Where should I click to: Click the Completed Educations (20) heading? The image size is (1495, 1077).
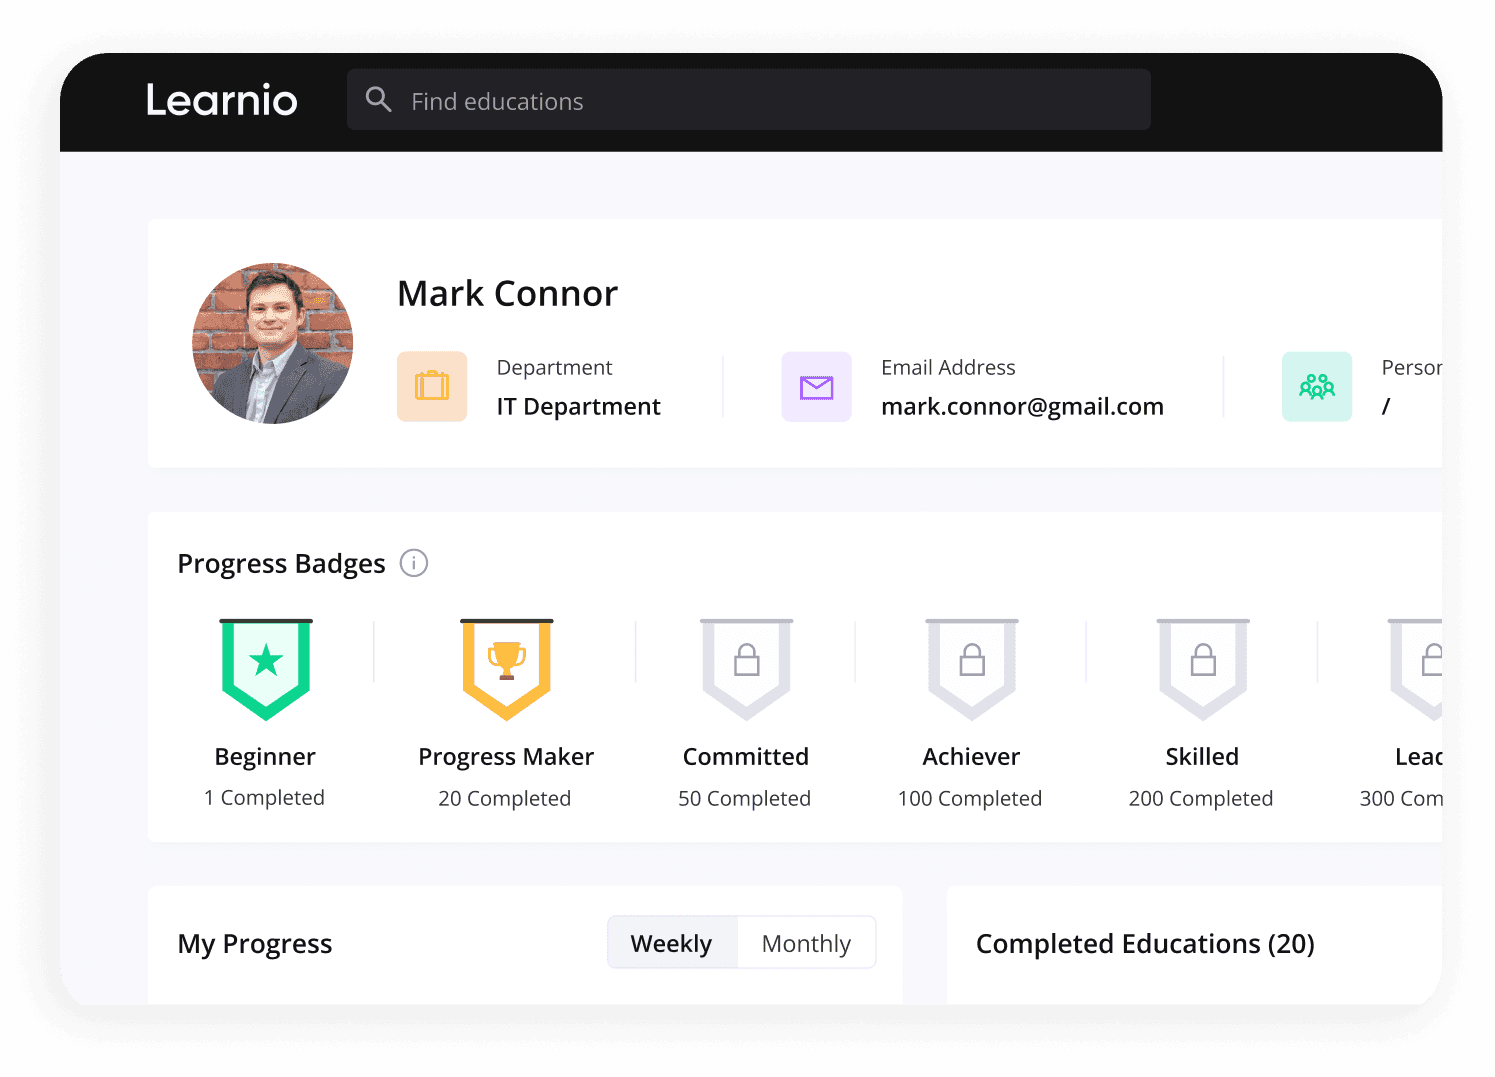tap(1145, 944)
